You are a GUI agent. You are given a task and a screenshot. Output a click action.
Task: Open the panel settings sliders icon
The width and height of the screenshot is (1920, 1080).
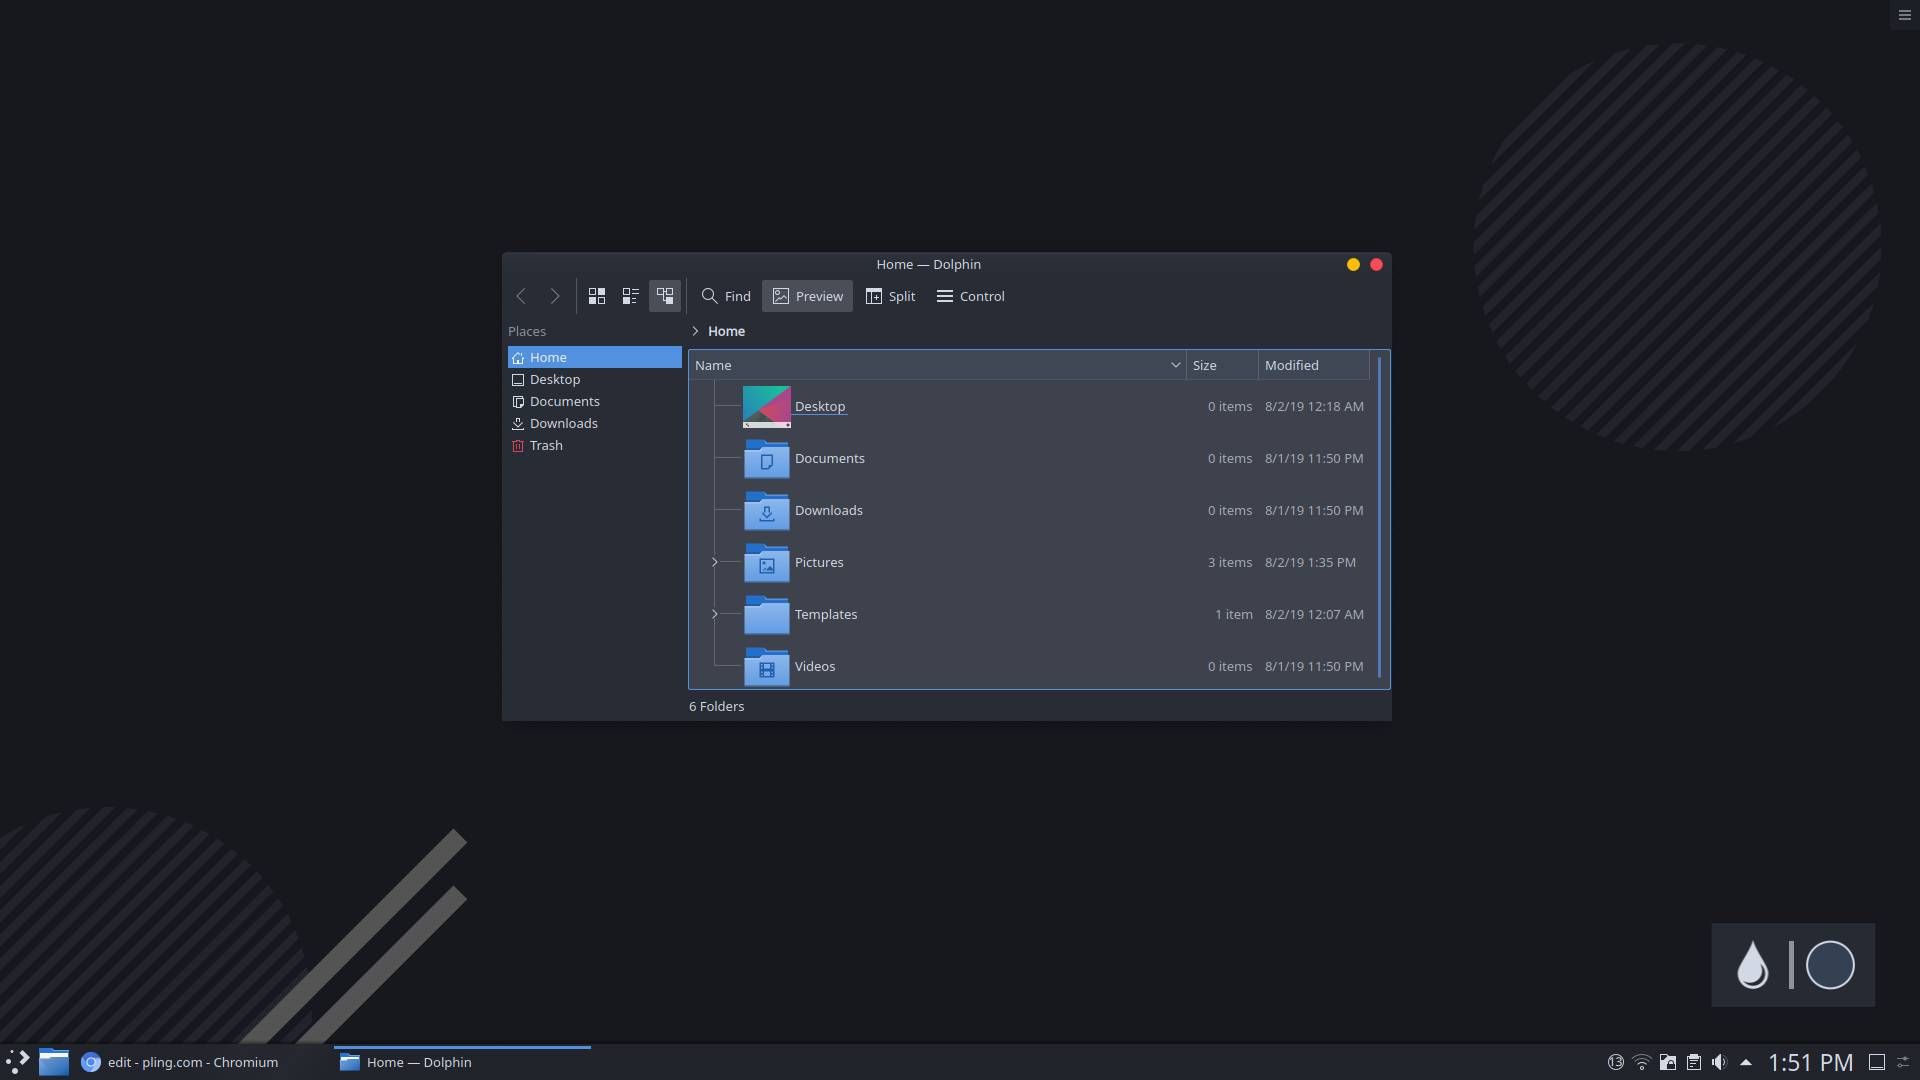pos(1904,1062)
